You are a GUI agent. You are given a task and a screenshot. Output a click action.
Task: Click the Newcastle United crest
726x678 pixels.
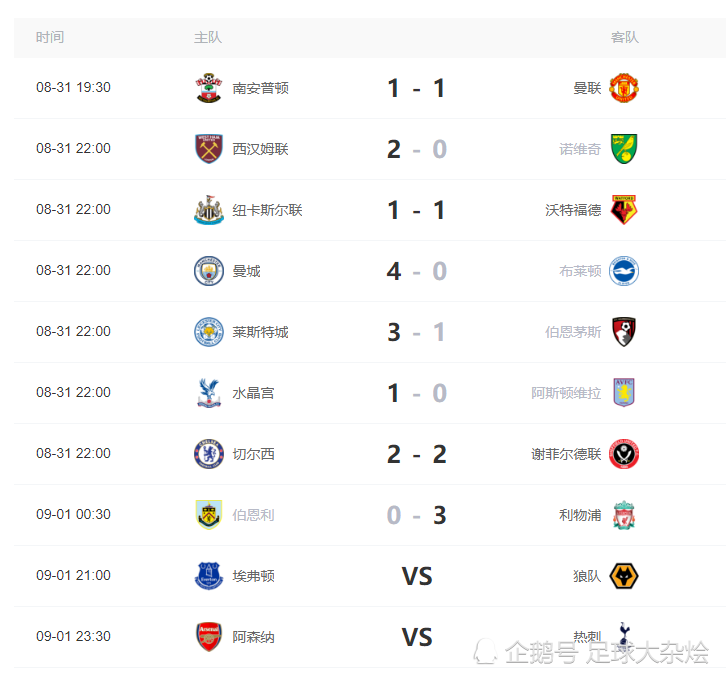click(x=209, y=210)
